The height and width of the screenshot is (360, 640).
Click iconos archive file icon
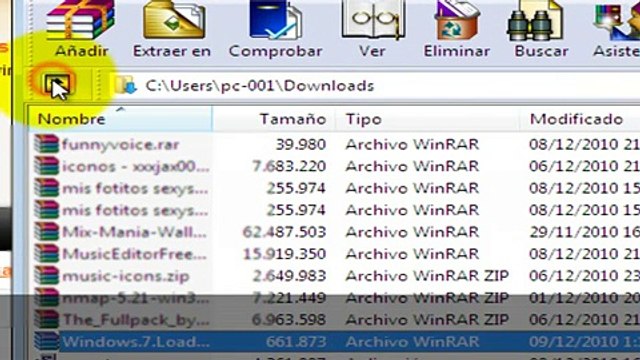point(46,166)
